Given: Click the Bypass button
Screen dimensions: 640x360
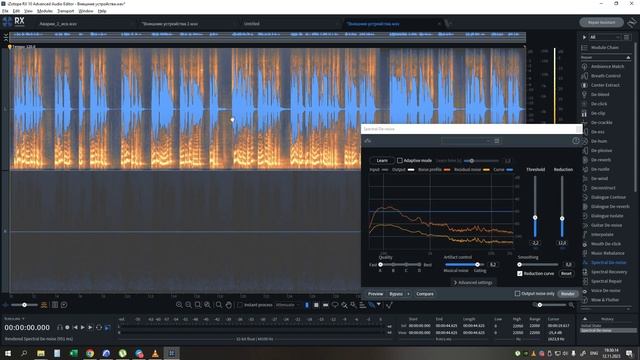Looking at the screenshot, I should pos(396,294).
